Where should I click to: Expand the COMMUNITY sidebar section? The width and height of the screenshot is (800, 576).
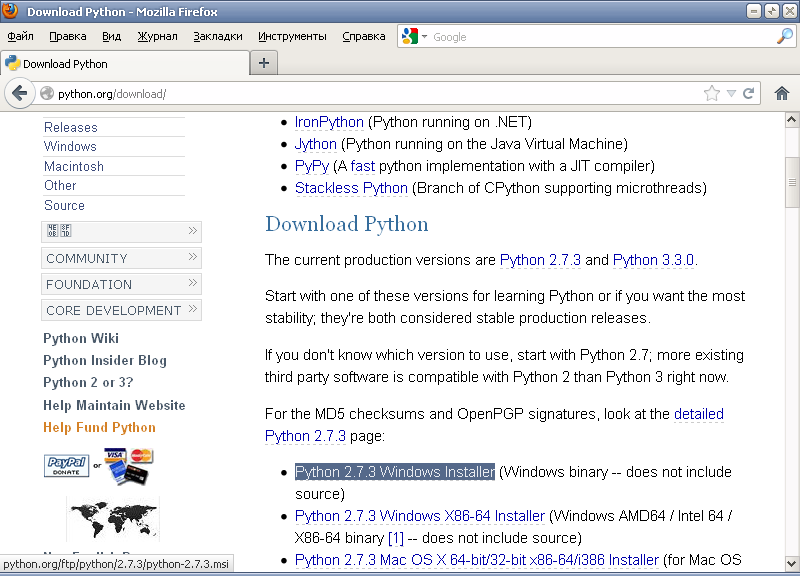(x=121, y=258)
